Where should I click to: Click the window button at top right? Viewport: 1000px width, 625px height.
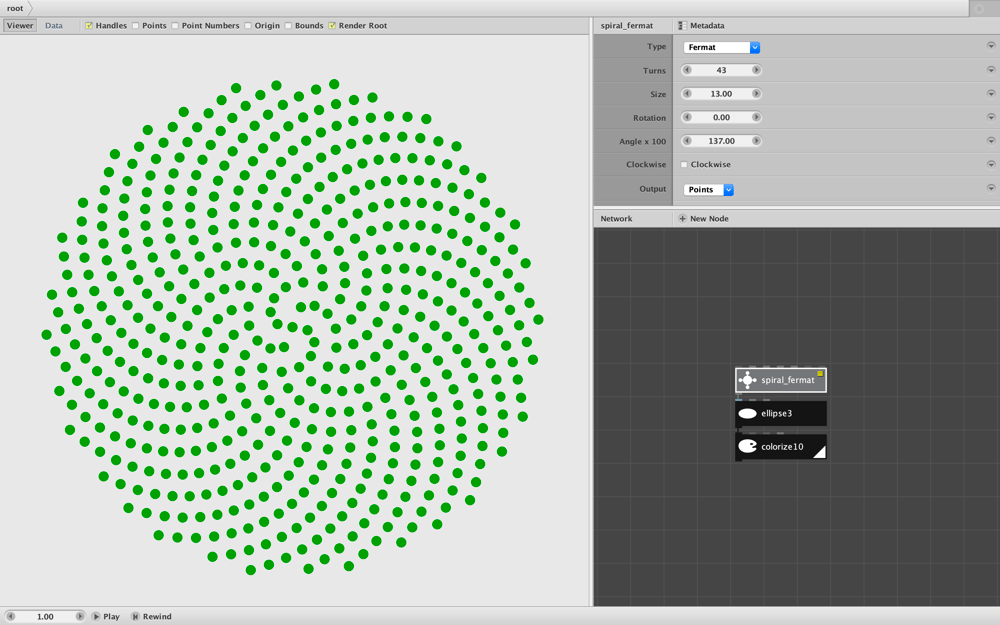point(979,8)
